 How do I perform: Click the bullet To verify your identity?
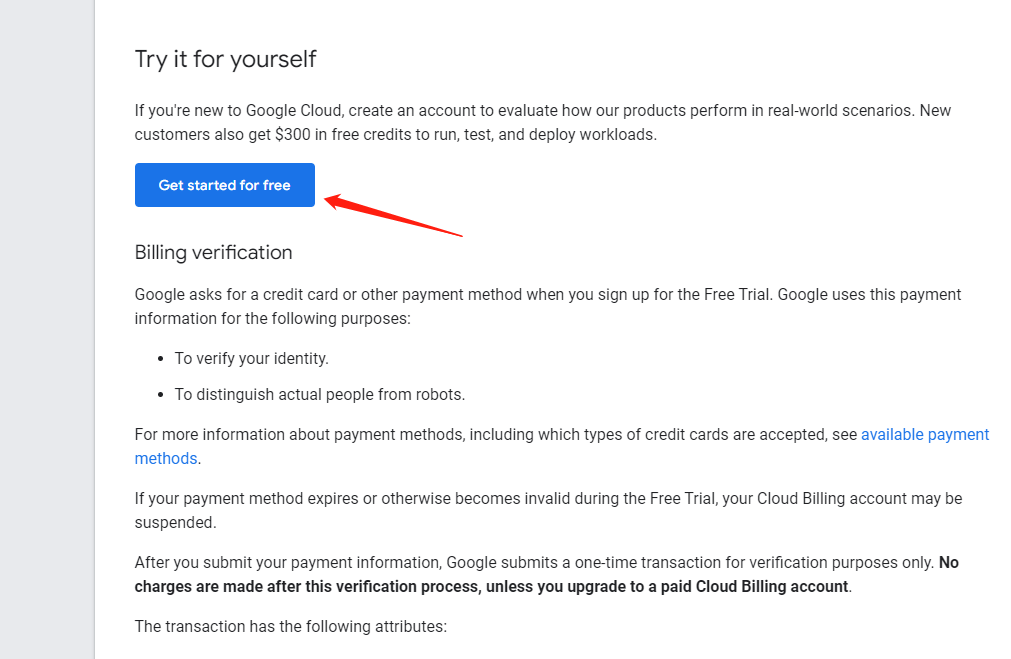point(251,359)
